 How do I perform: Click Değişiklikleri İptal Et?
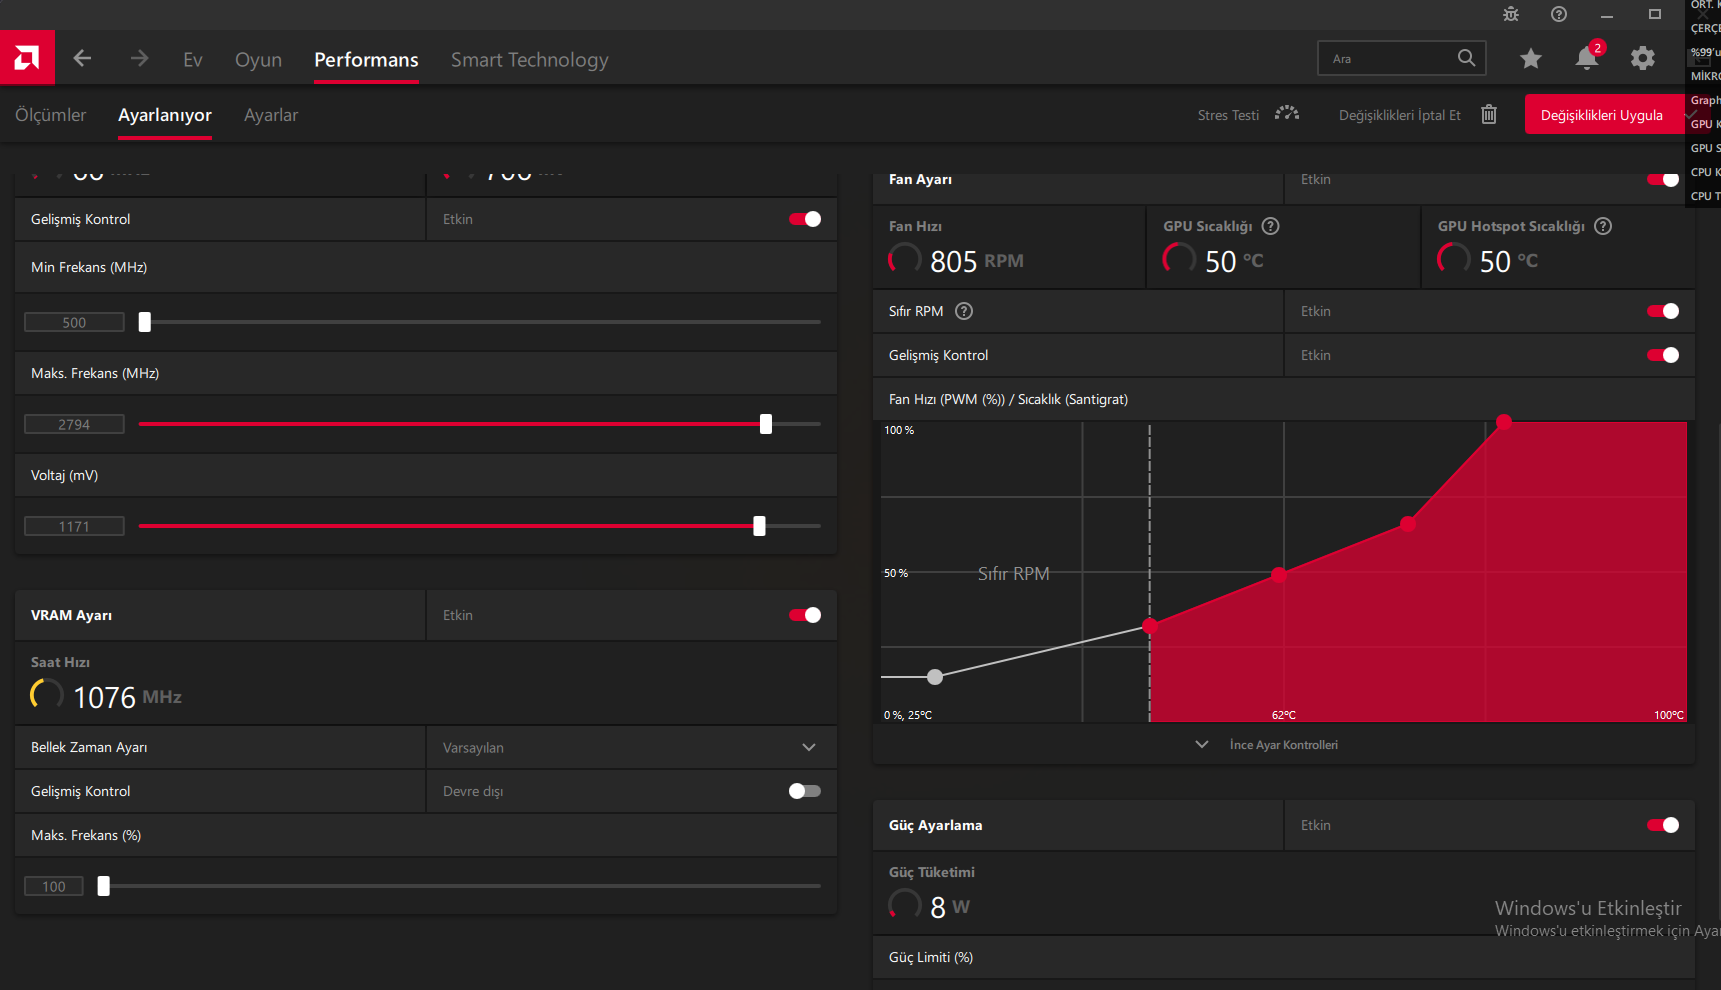[x=1399, y=115]
